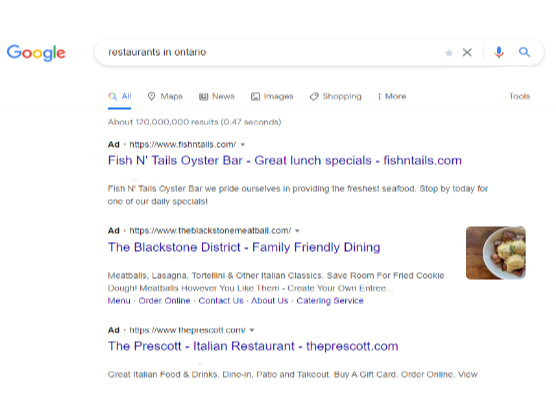The height and width of the screenshot is (398, 556).
Task: Click the Google logo
Action: (x=36, y=53)
